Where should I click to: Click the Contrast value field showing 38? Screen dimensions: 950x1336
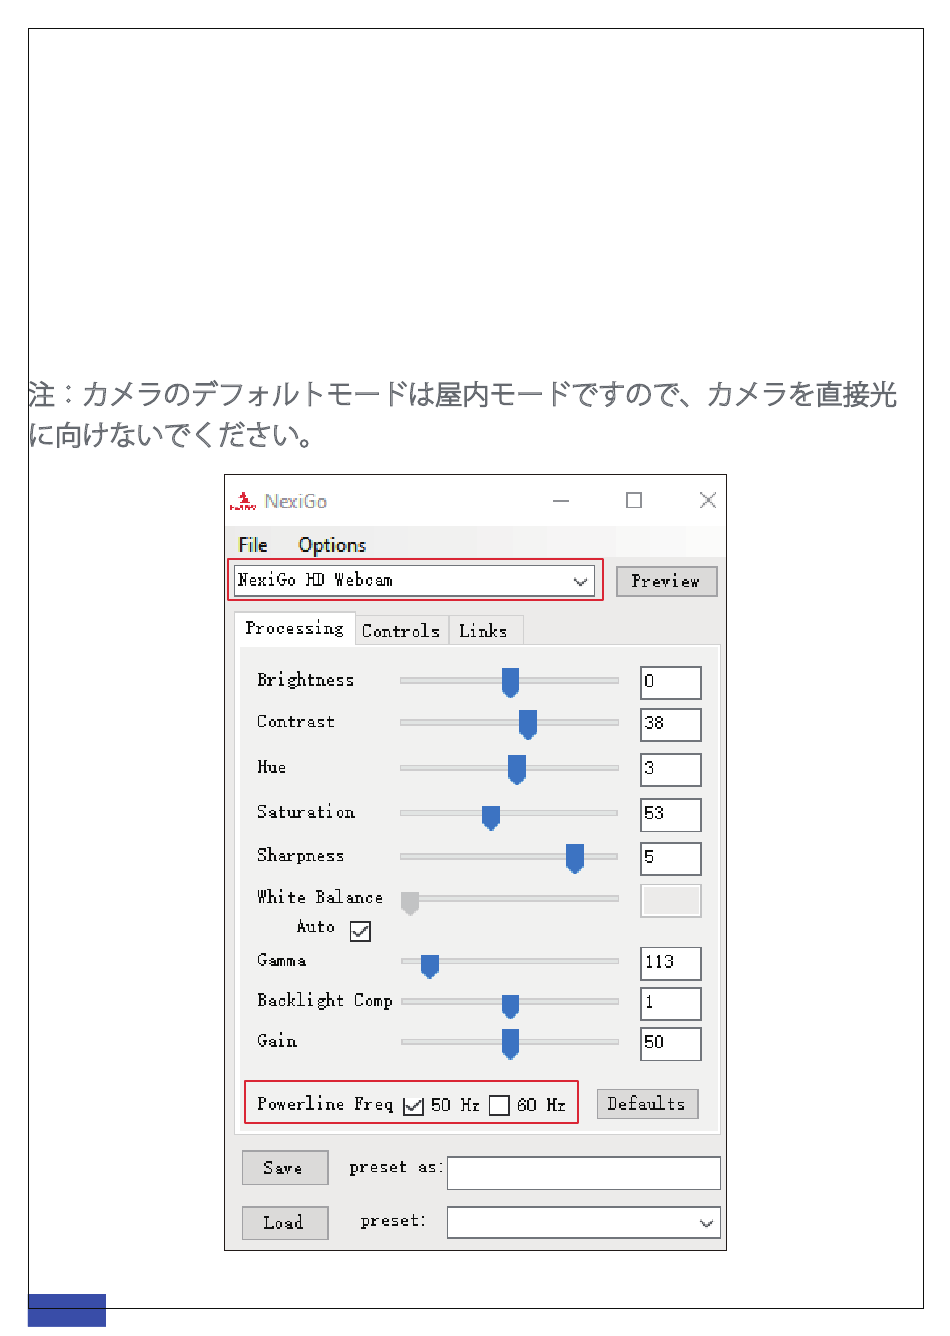point(671,725)
